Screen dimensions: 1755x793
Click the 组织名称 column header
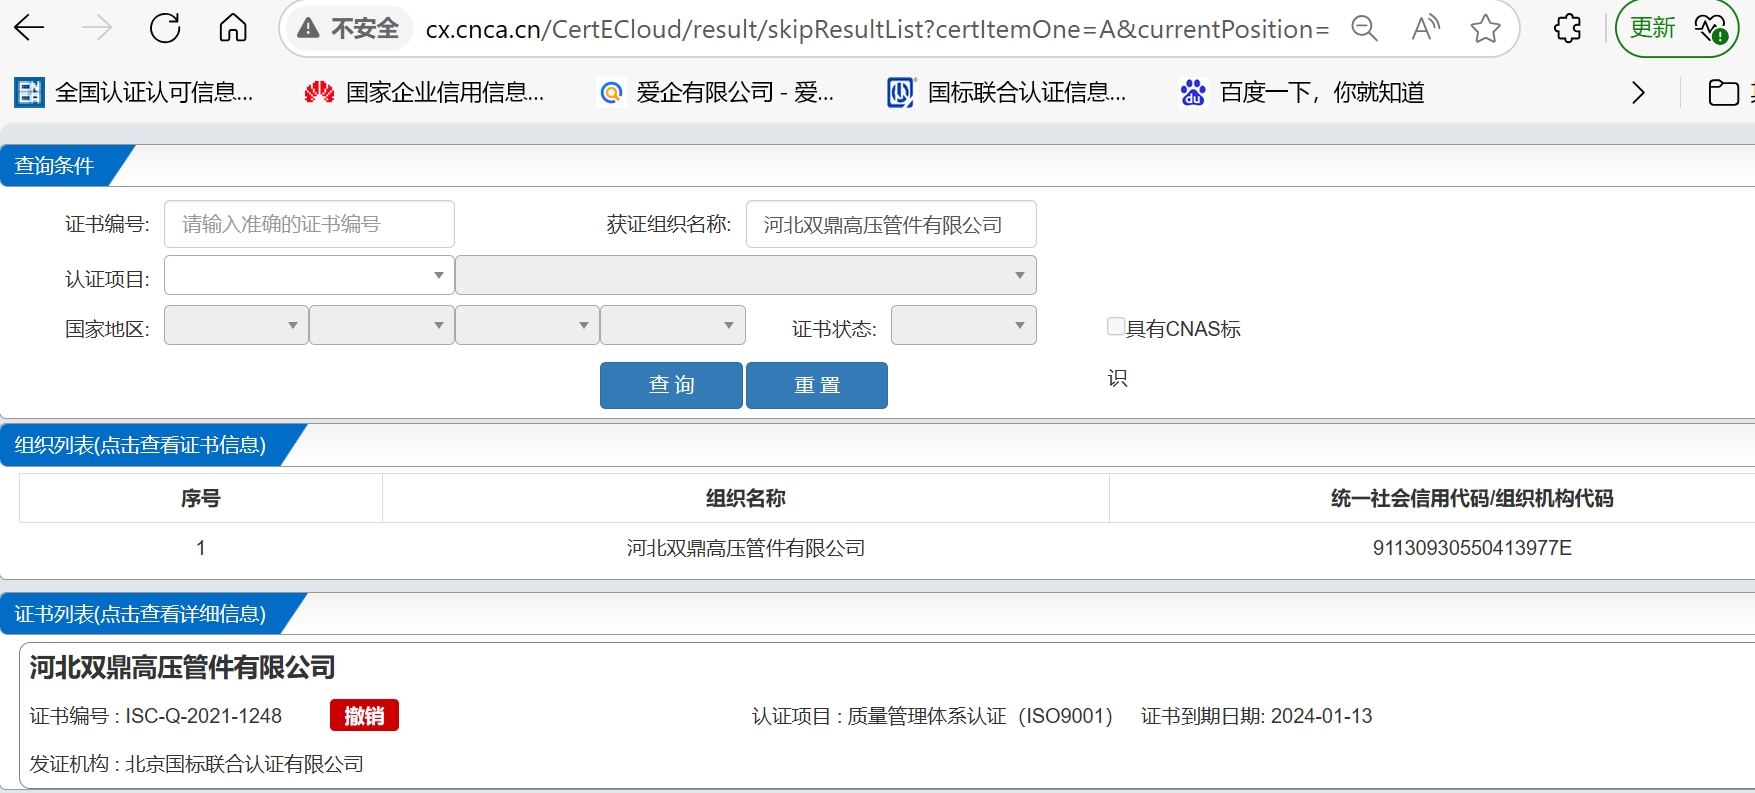(x=746, y=498)
